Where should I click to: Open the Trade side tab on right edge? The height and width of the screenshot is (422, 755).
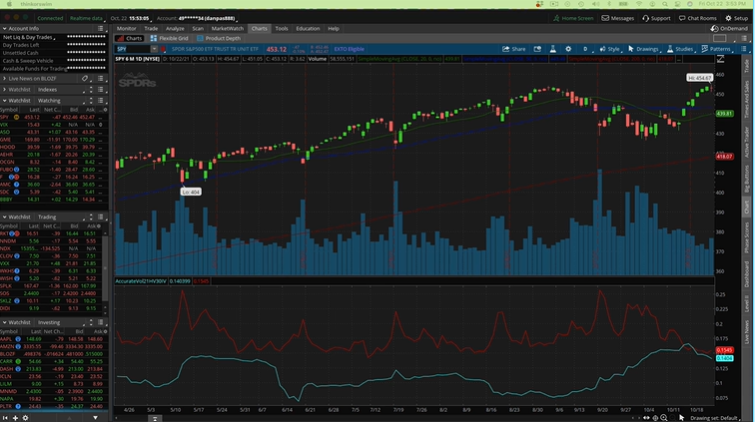(746, 66)
